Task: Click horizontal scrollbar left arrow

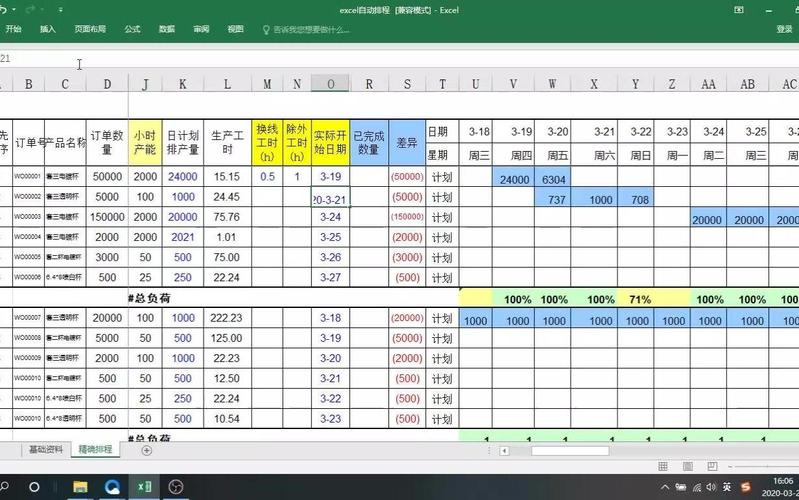Action: [x=504, y=451]
